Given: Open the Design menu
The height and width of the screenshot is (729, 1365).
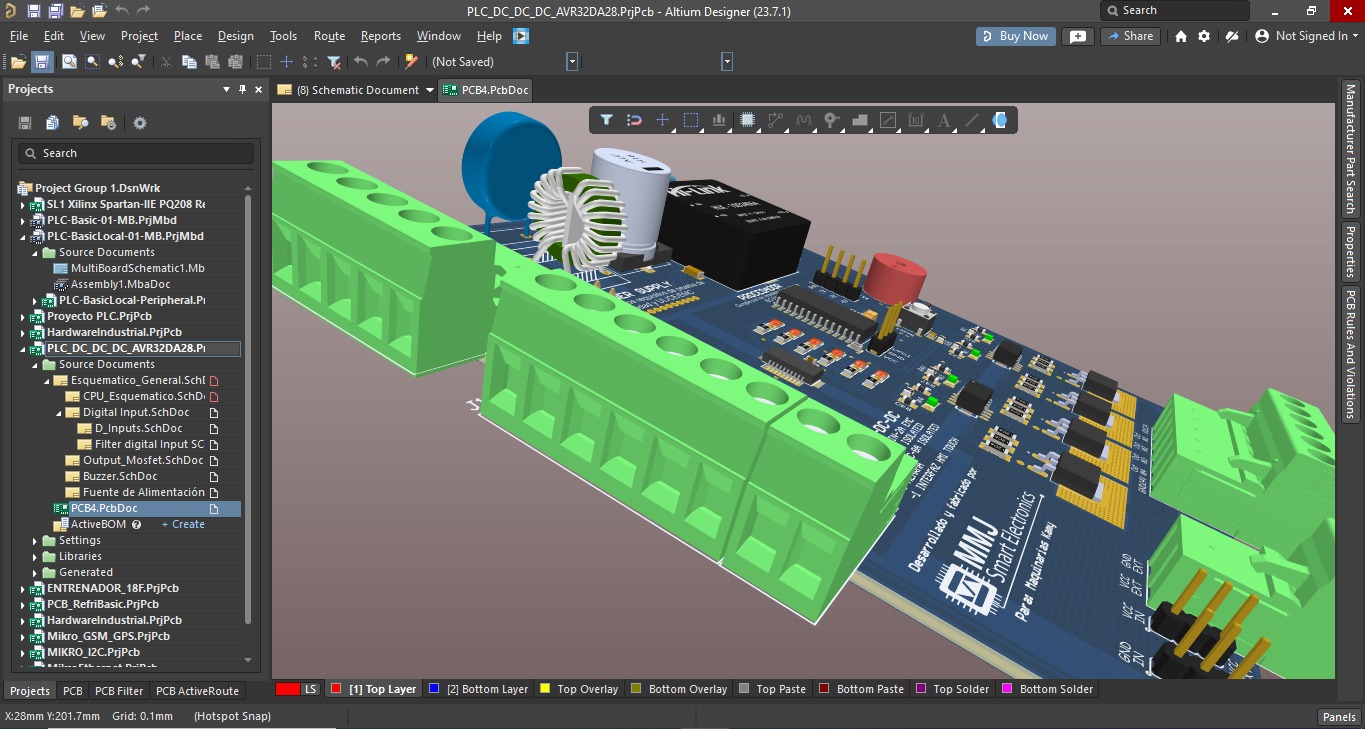Looking at the screenshot, I should coord(236,36).
